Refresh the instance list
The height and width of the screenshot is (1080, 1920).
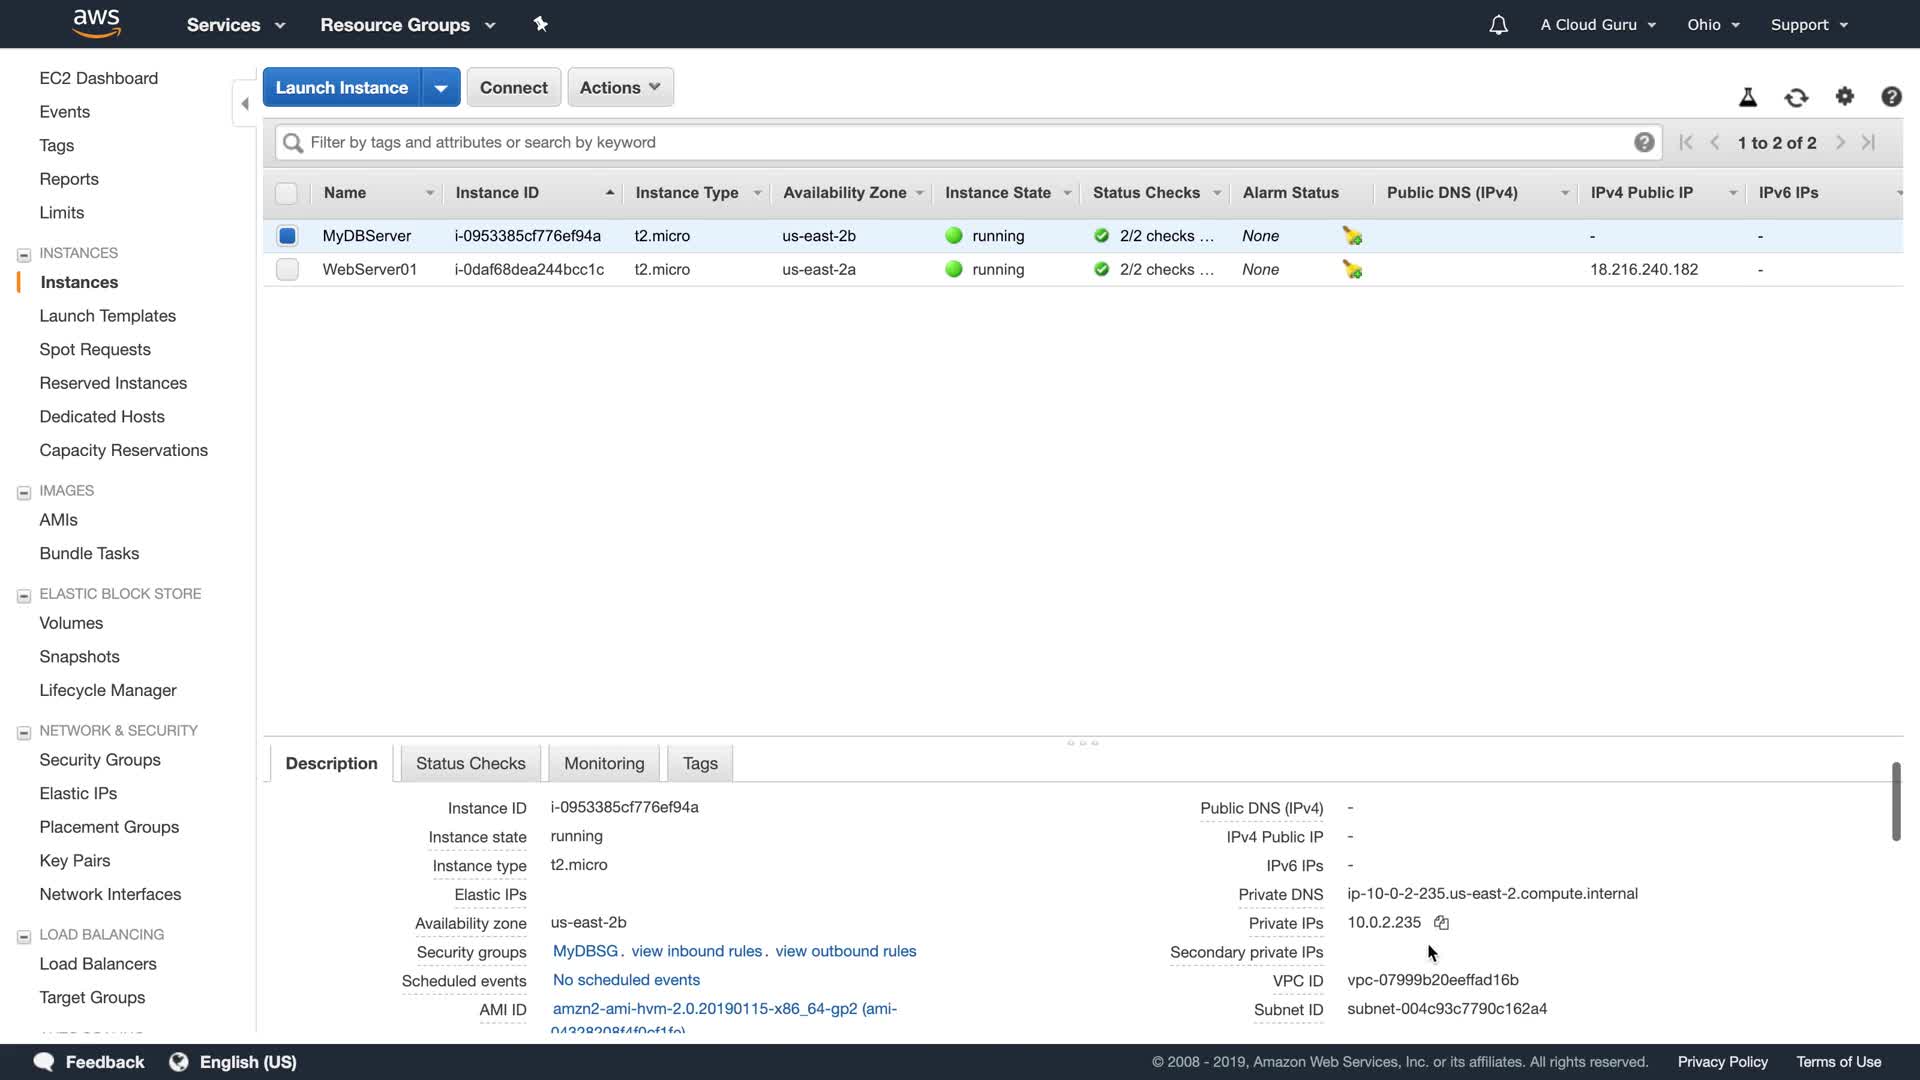point(1796,97)
